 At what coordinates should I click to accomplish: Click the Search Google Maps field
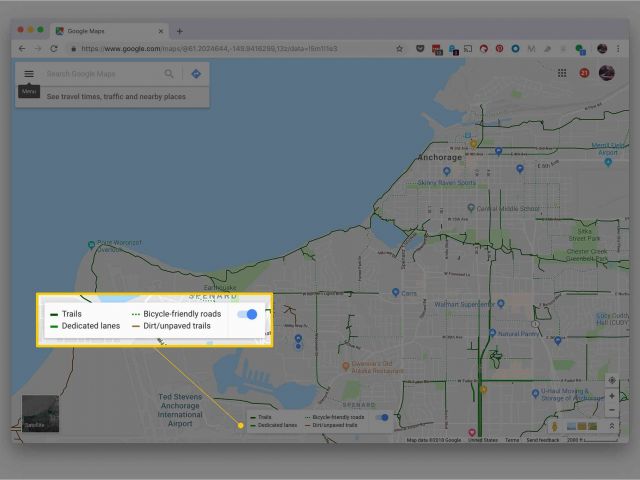102,74
